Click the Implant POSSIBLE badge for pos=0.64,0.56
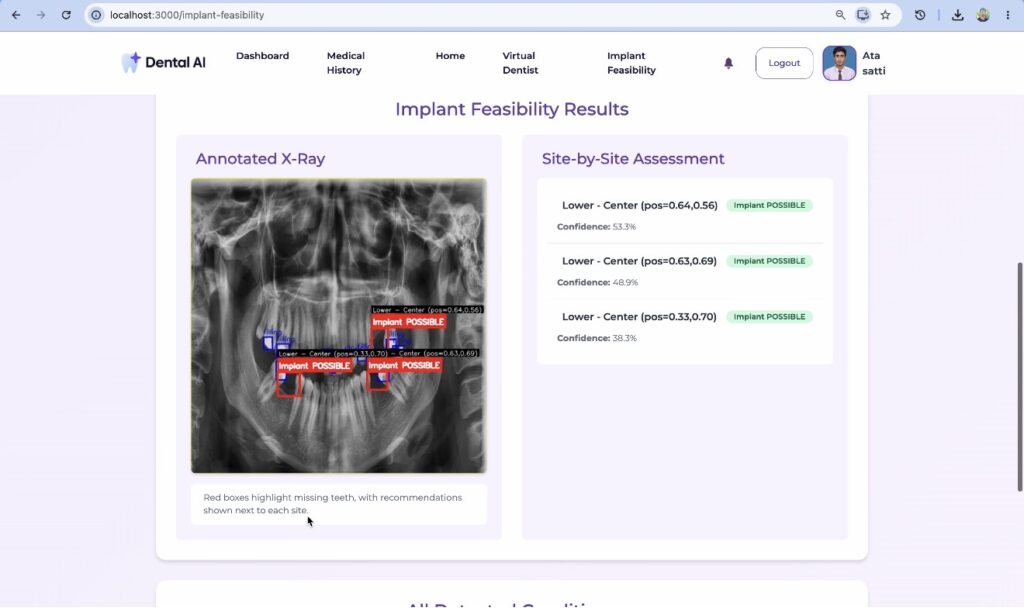 (x=769, y=206)
